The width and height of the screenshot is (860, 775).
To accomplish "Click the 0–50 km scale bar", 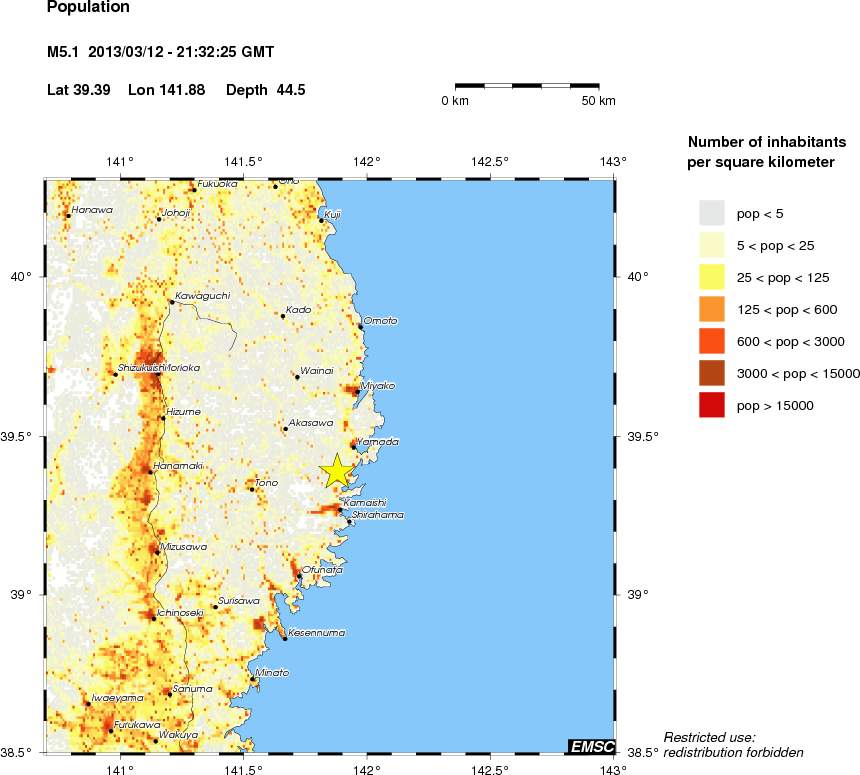I will (x=527, y=86).
